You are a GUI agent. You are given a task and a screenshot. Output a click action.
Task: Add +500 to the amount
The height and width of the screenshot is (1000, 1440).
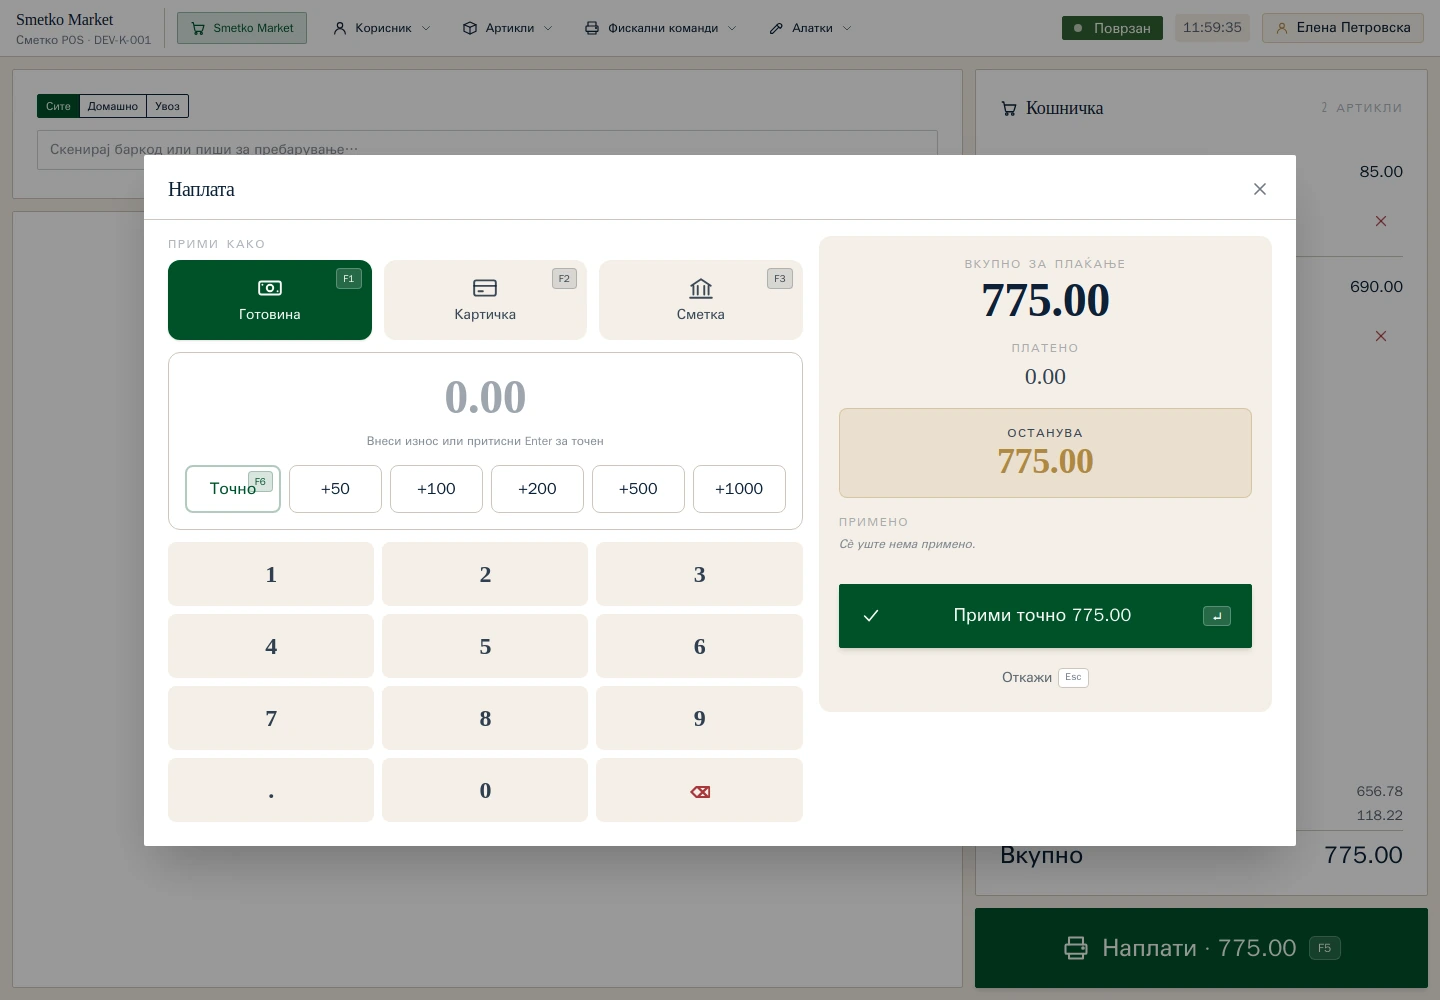[x=638, y=489]
